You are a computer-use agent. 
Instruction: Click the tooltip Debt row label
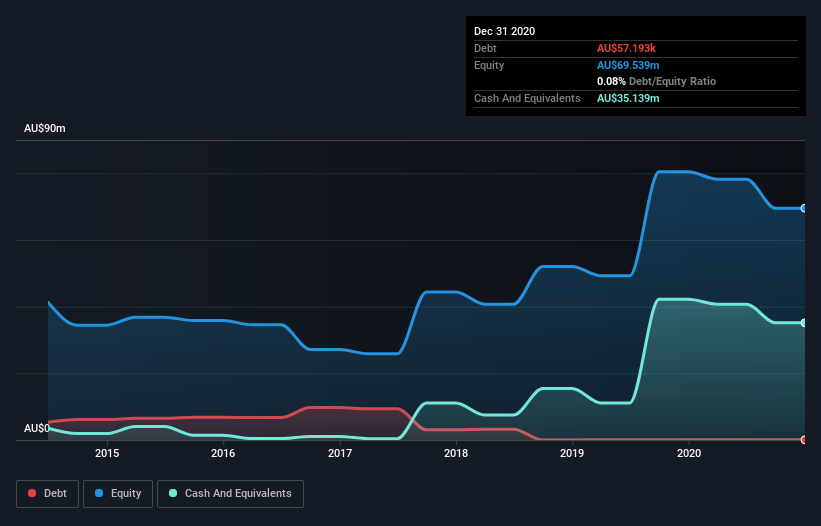click(x=485, y=48)
